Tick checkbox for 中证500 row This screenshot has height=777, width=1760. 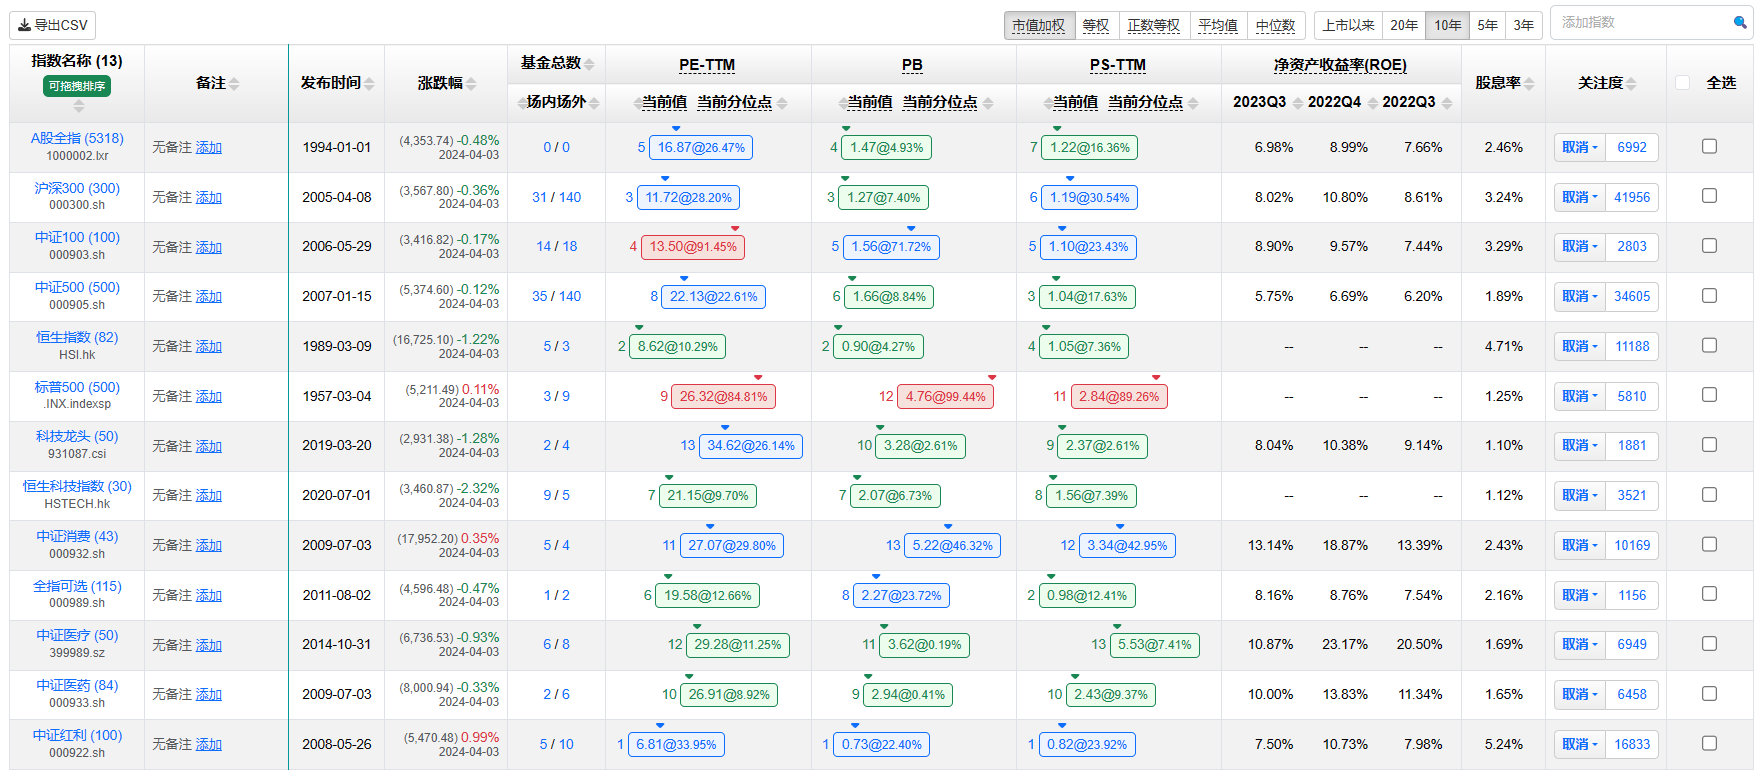(x=1709, y=296)
